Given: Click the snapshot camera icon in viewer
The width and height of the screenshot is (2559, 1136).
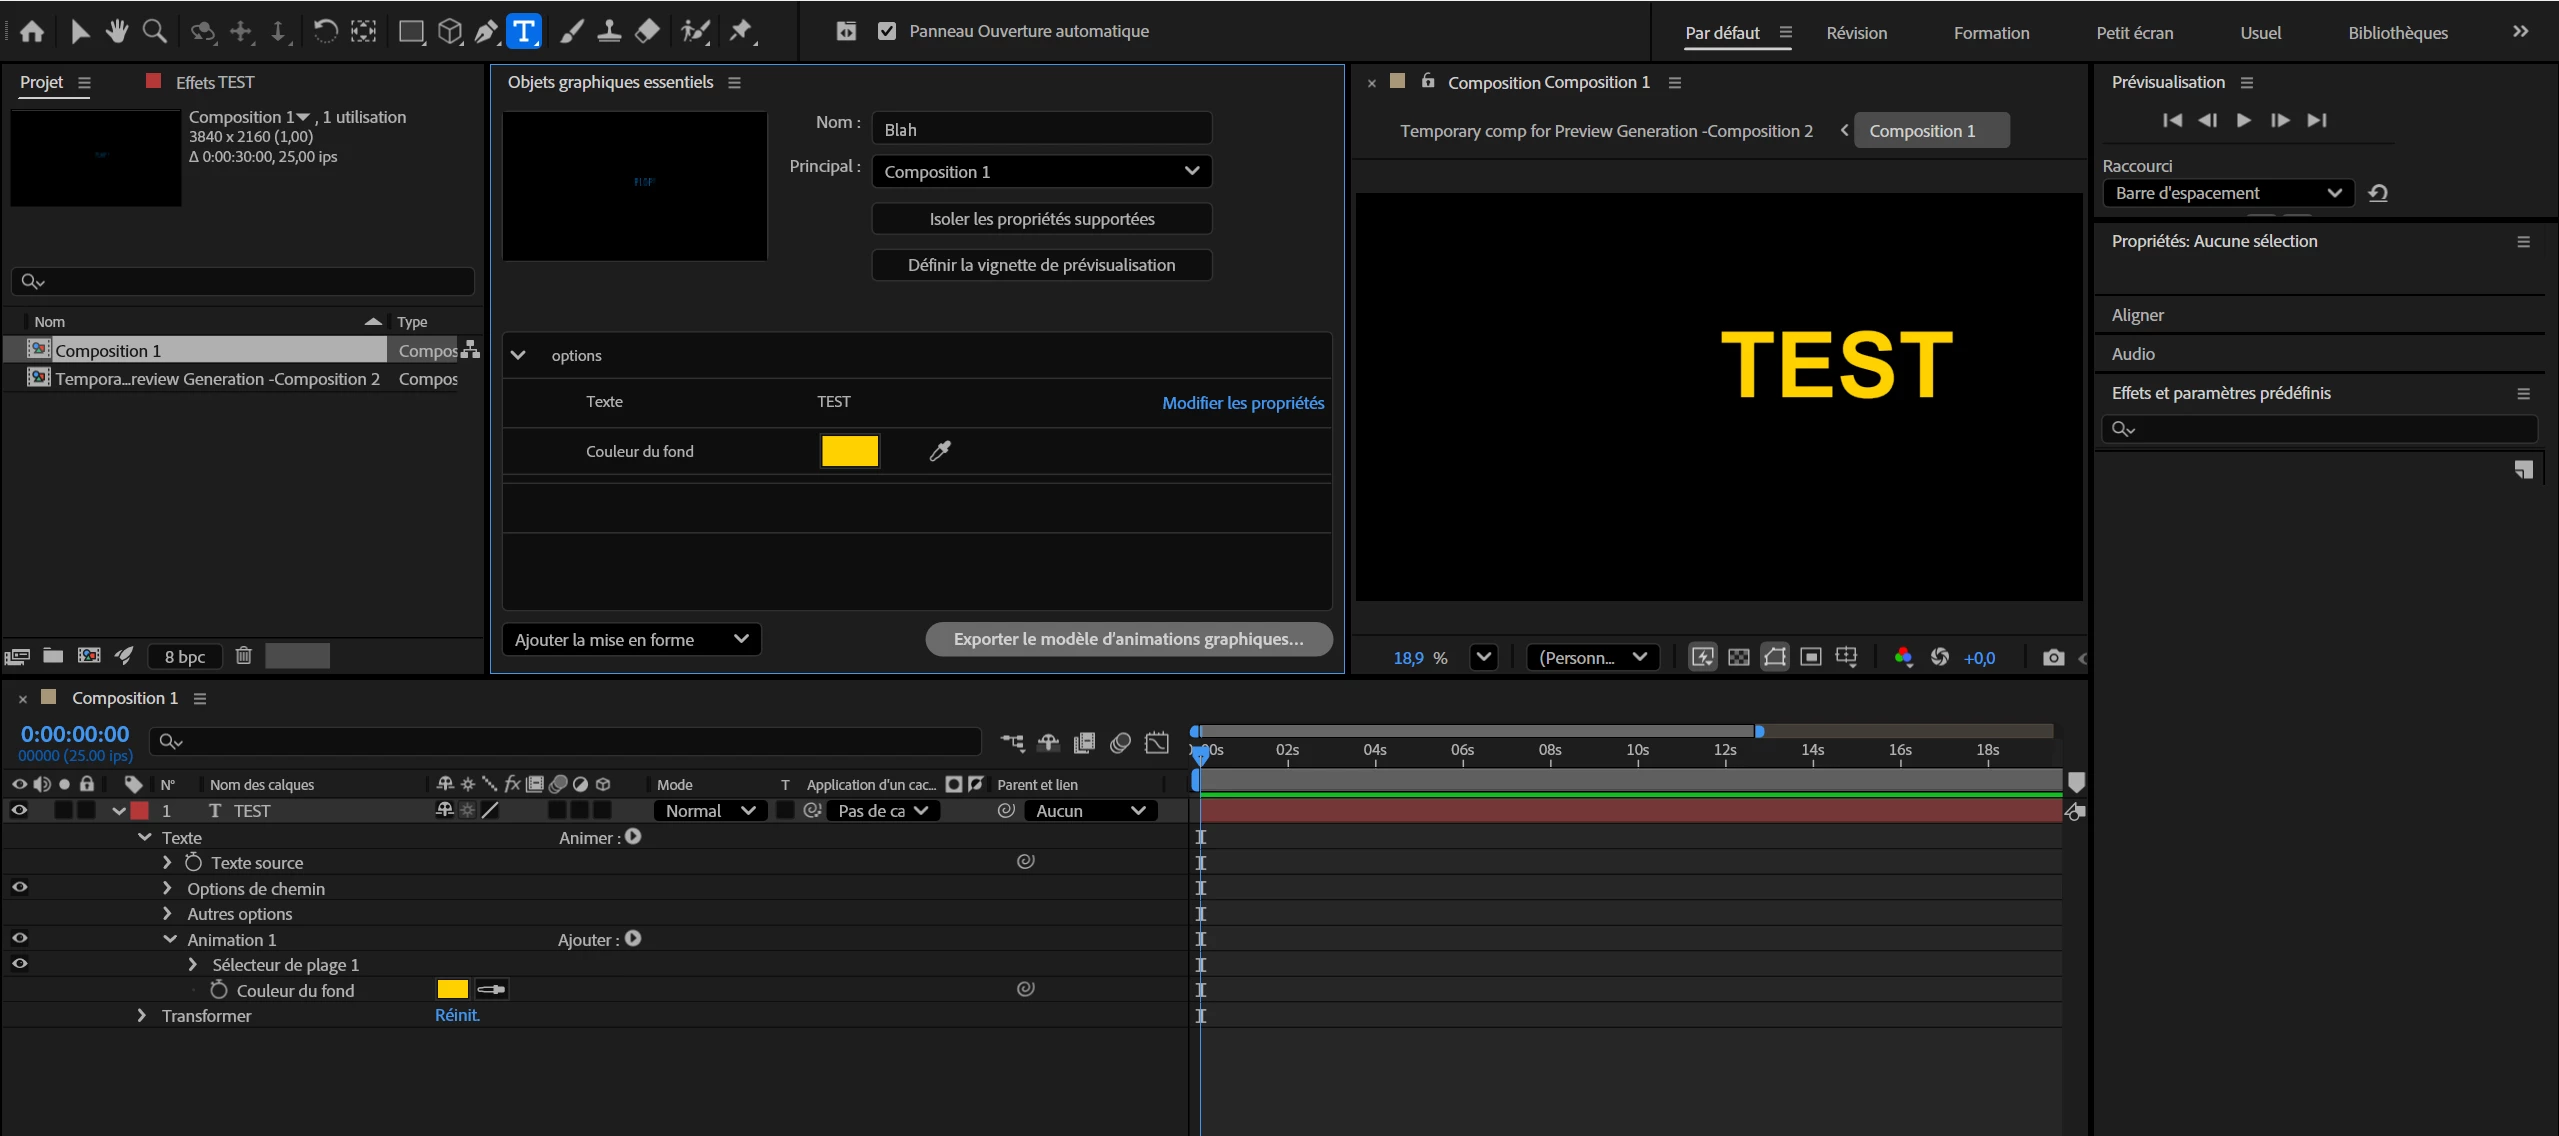Looking at the screenshot, I should (x=2053, y=657).
